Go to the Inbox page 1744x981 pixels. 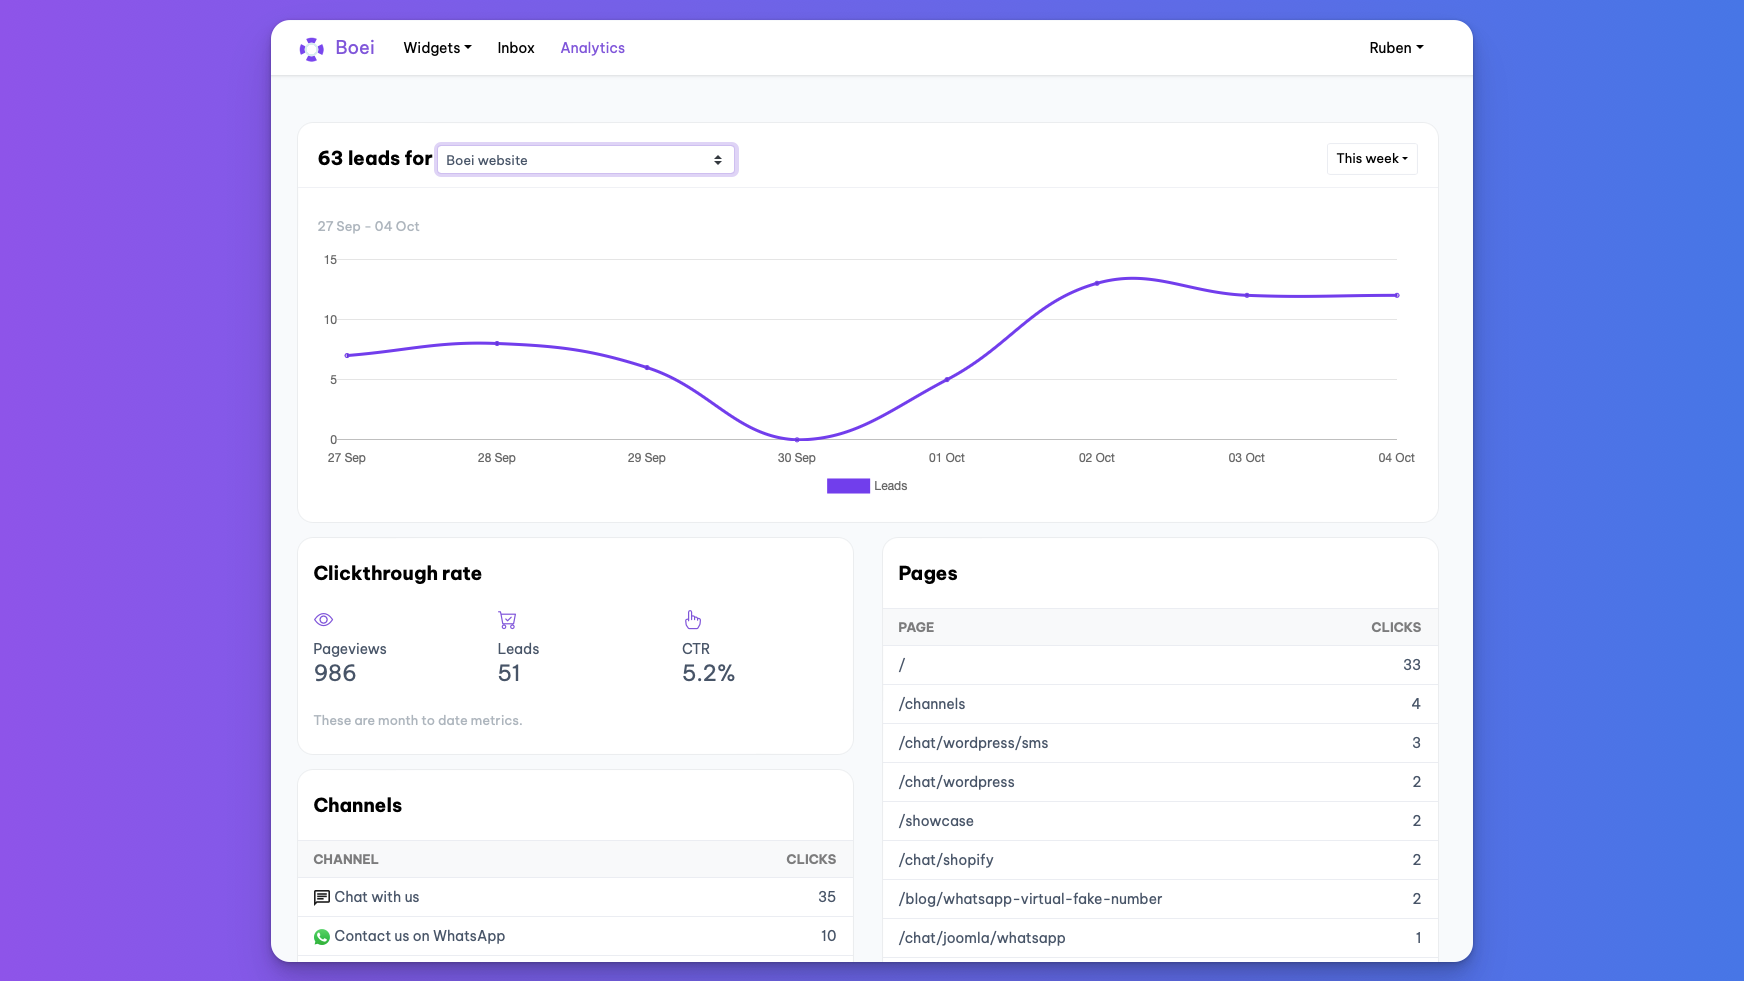coord(516,48)
